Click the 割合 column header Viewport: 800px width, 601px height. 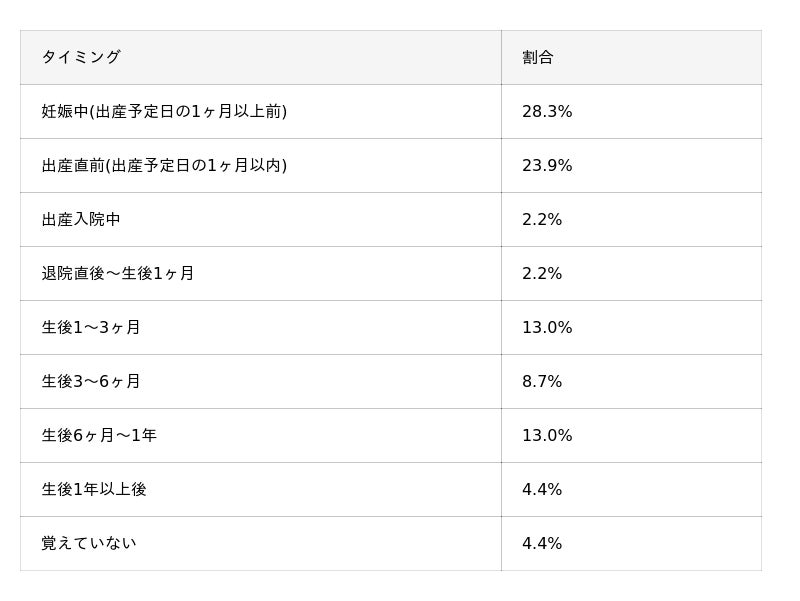tap(537, 57)
